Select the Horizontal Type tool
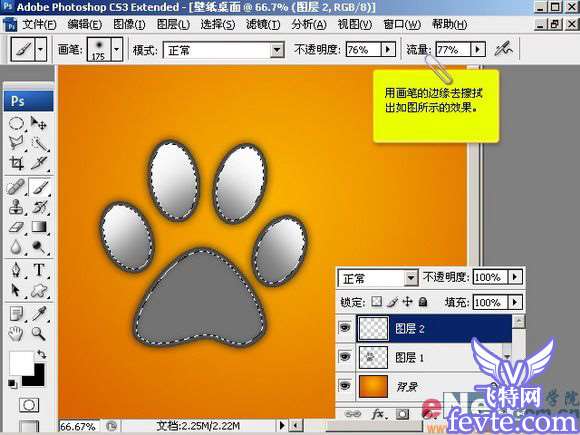Screen dimensions: 580x435 pos(39,270)
